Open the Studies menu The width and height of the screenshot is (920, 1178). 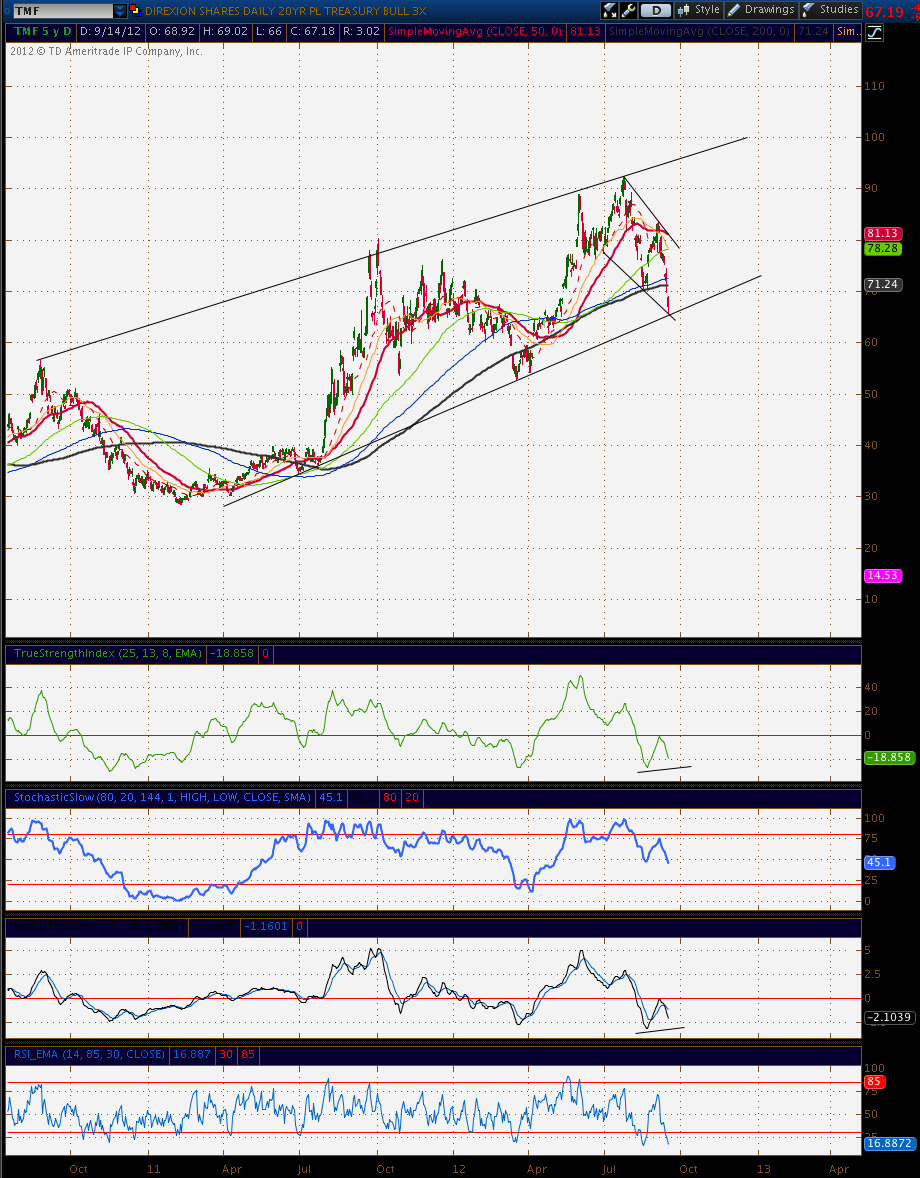point(830,11)
